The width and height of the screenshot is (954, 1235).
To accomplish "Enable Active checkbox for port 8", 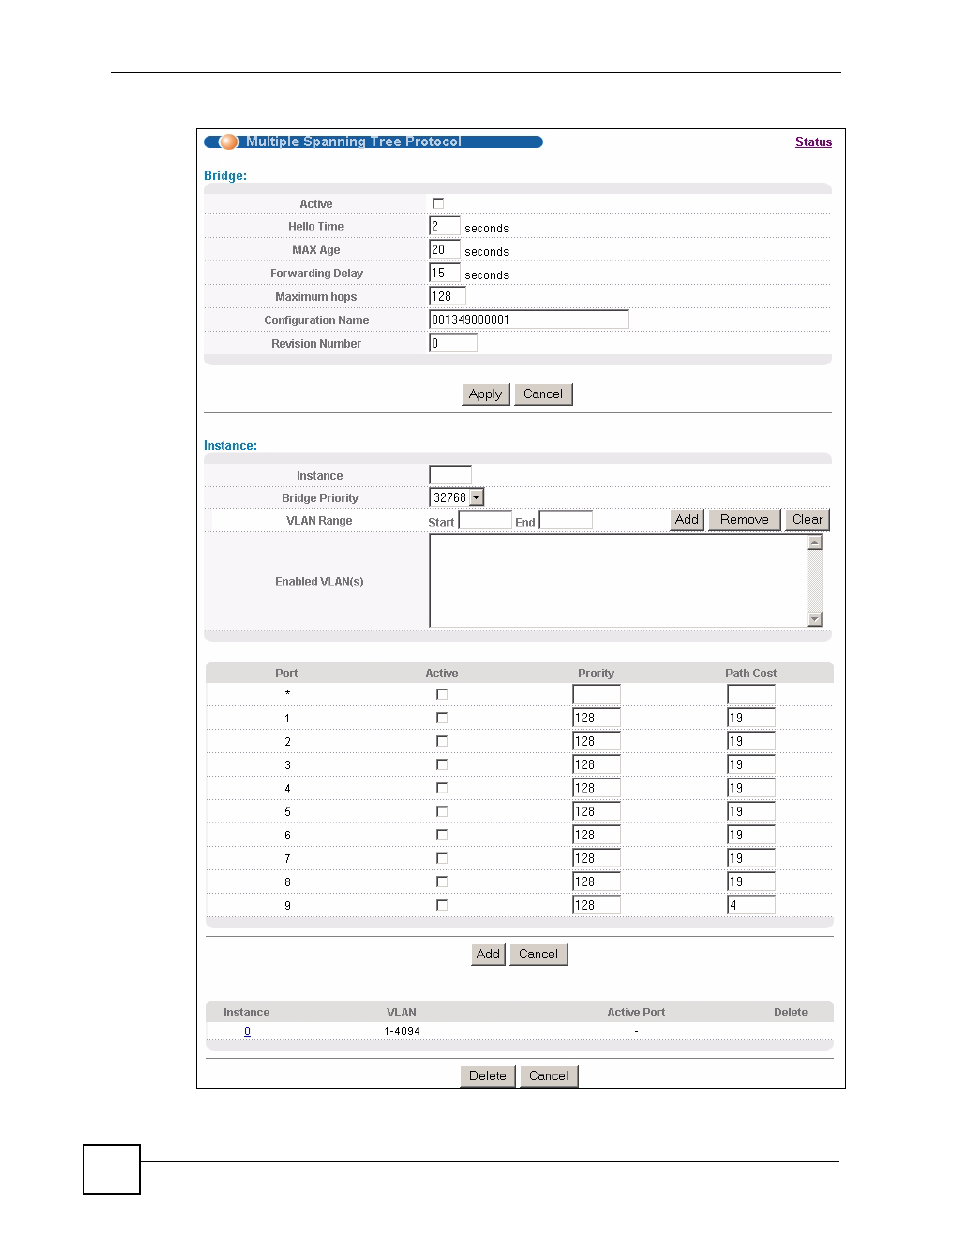I will click(x=442, y=882).
